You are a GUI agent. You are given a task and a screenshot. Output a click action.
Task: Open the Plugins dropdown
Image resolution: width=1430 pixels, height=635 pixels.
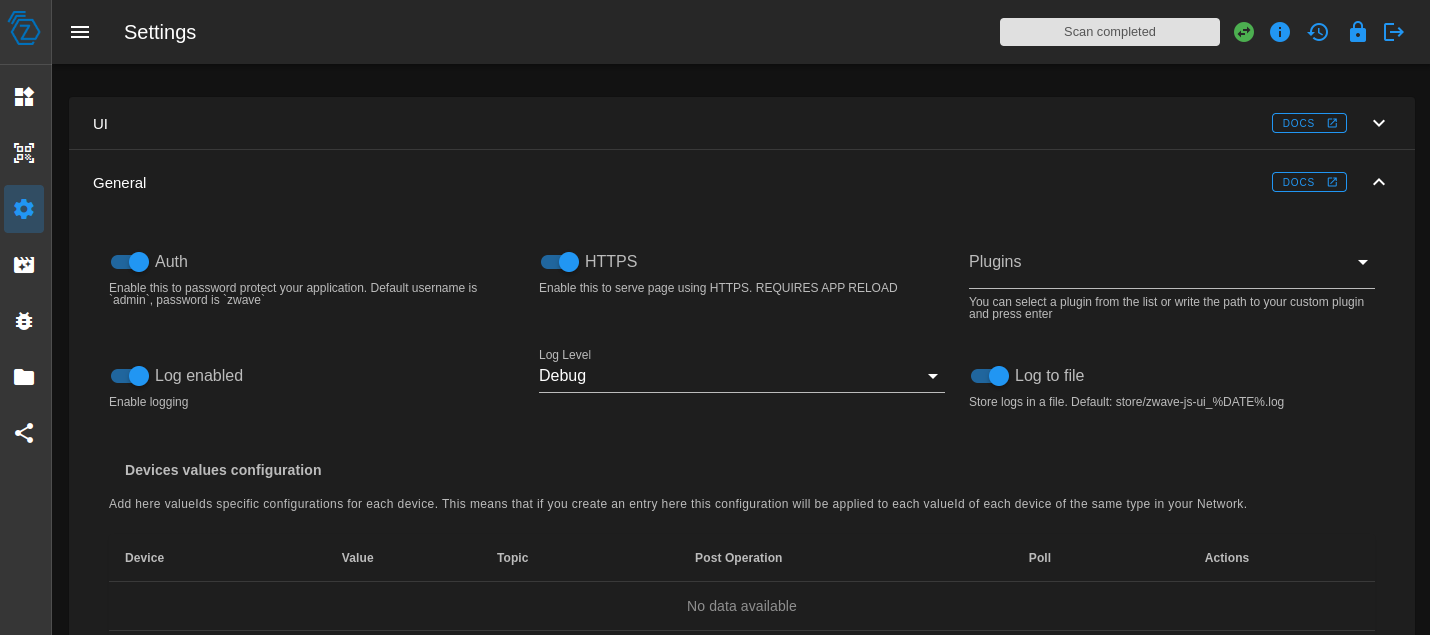pyautogui.click(x=1172, y=262)
